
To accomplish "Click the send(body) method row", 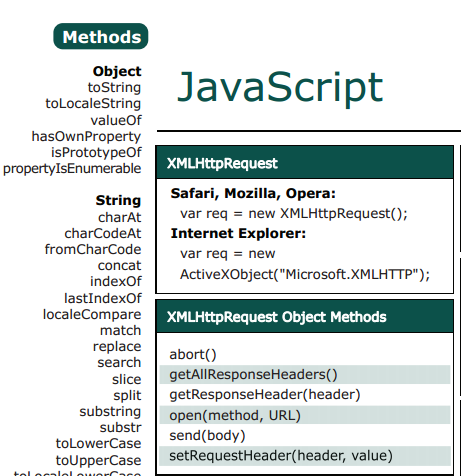I will click(305, 435).
